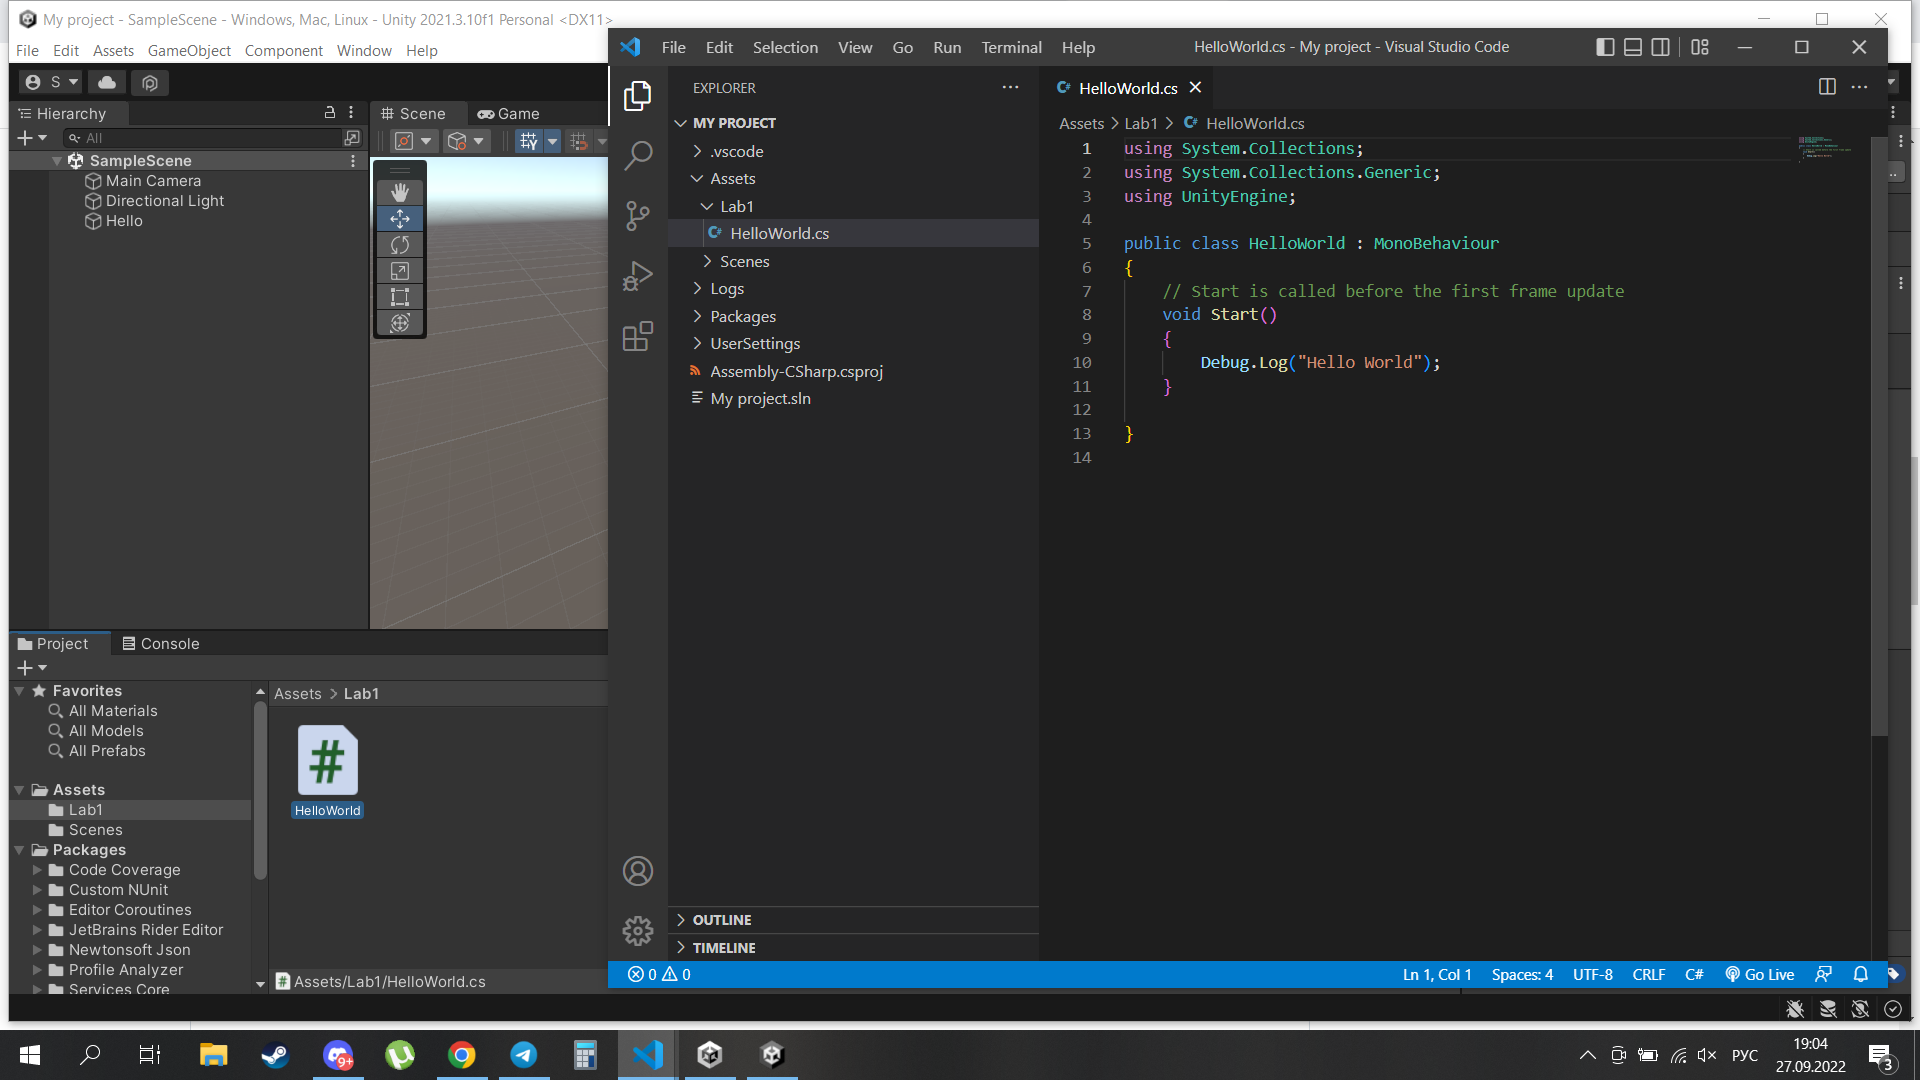Viewport: 1920px width, 1080px height.
Task: Open VS Code Search view
Action: [x=637, y=155]
